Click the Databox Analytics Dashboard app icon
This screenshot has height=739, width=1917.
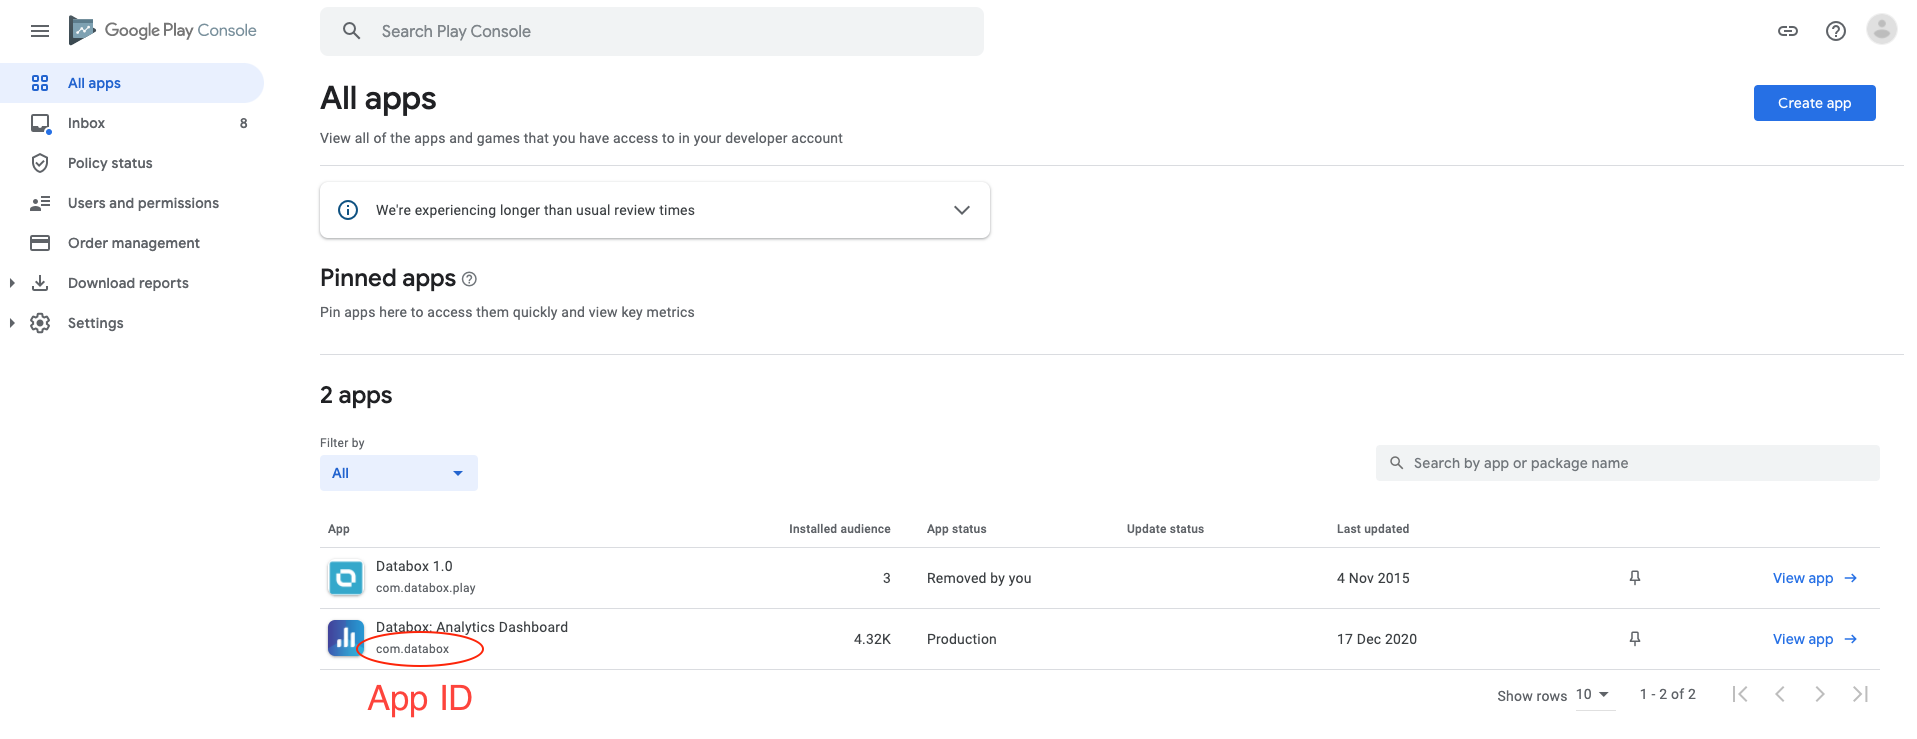click(345, 638)
